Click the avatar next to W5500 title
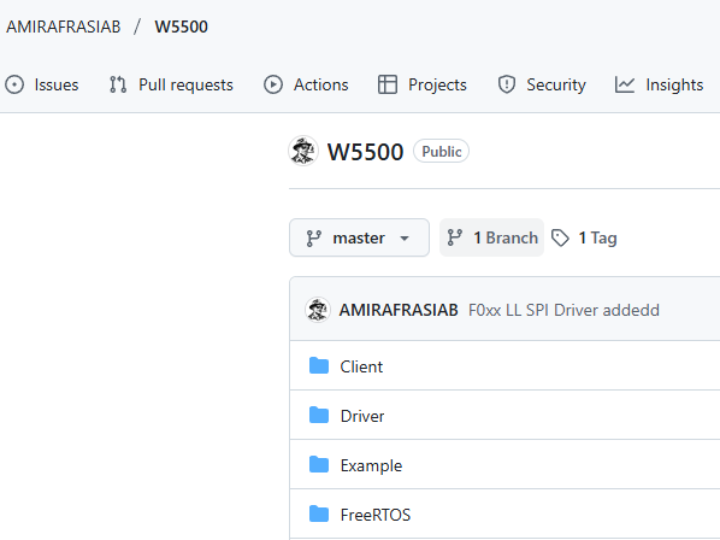The width and height of the screenshot is (720, 540). (303, 151)
